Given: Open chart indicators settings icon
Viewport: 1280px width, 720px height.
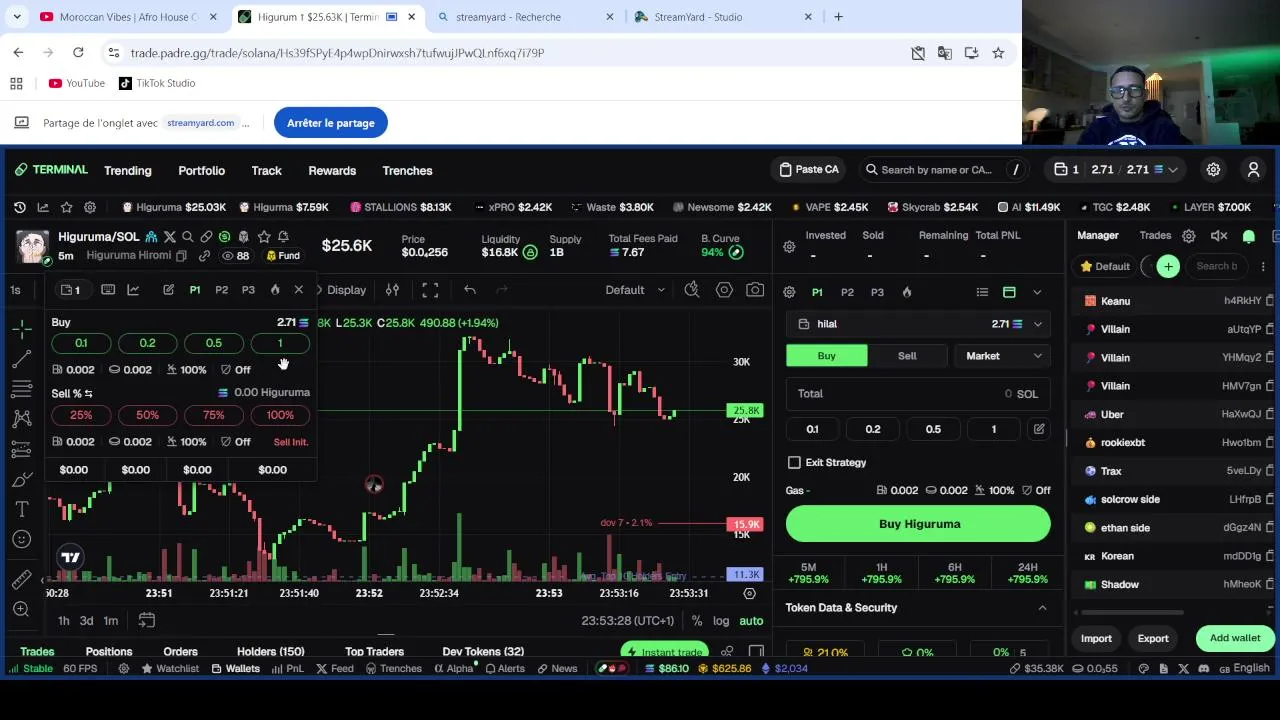Looking at the screenshot, I should point(392,290).
